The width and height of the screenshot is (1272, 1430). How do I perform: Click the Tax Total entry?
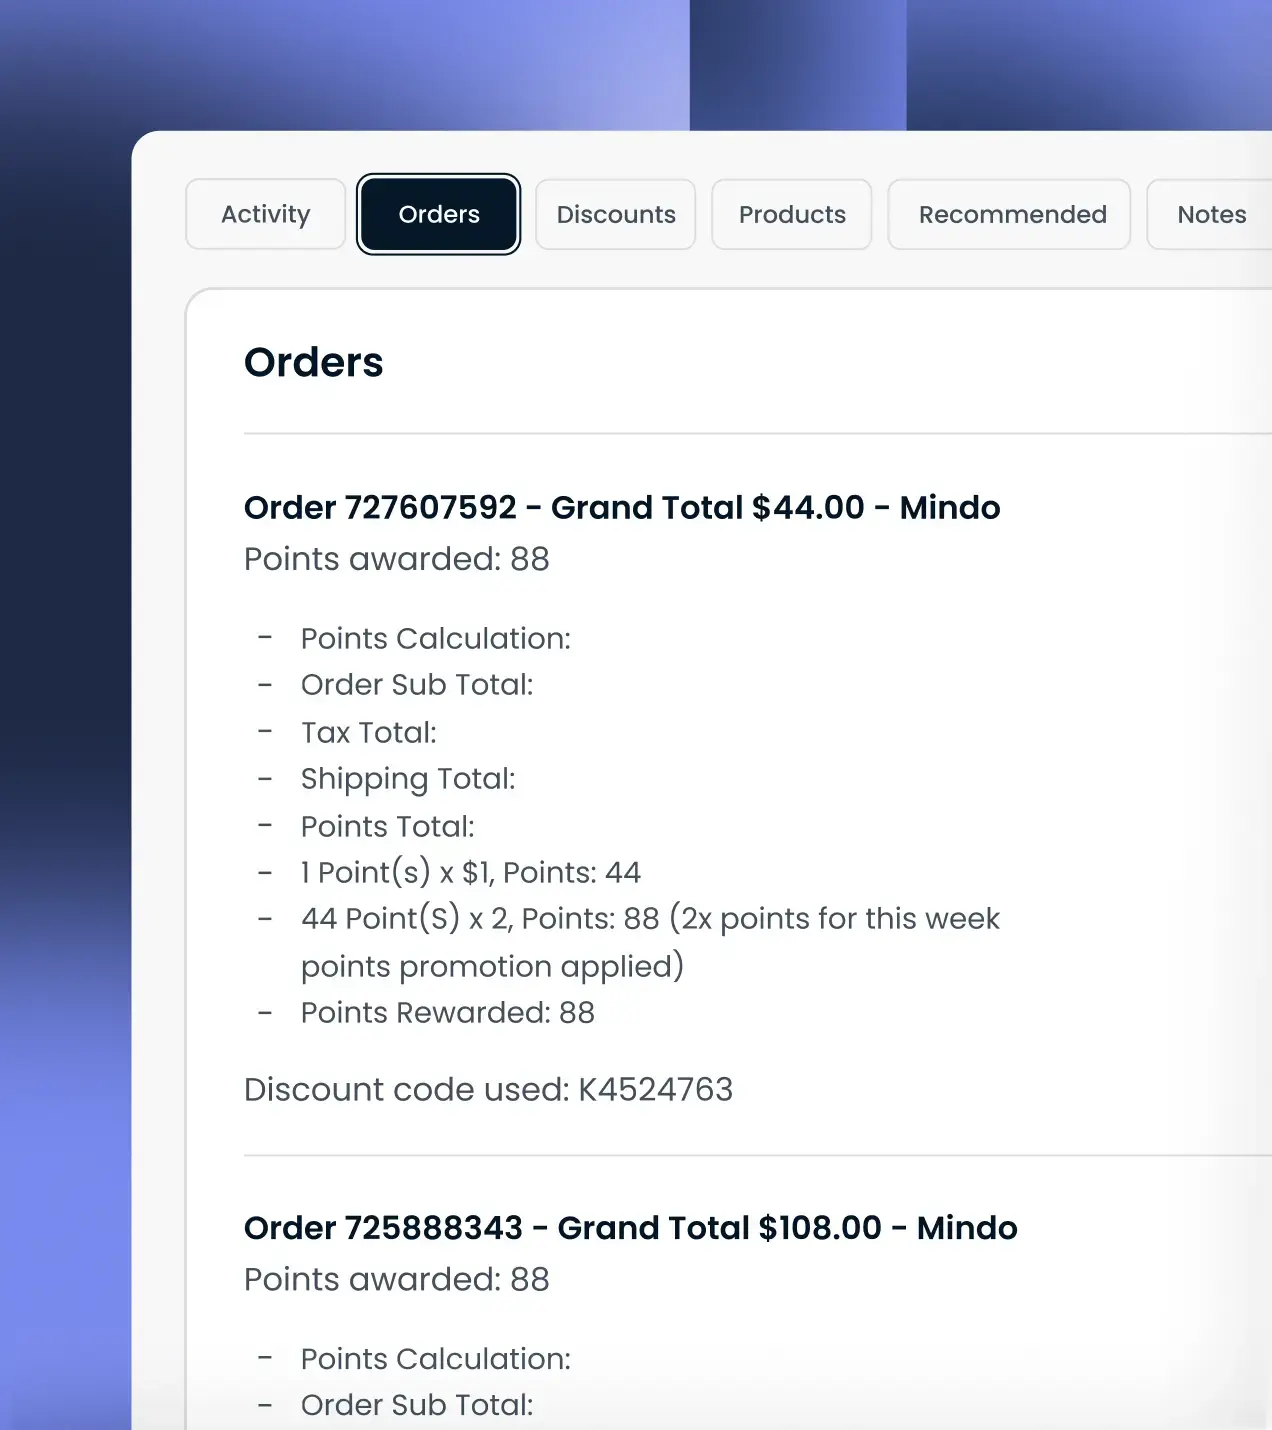click(368, 732)
